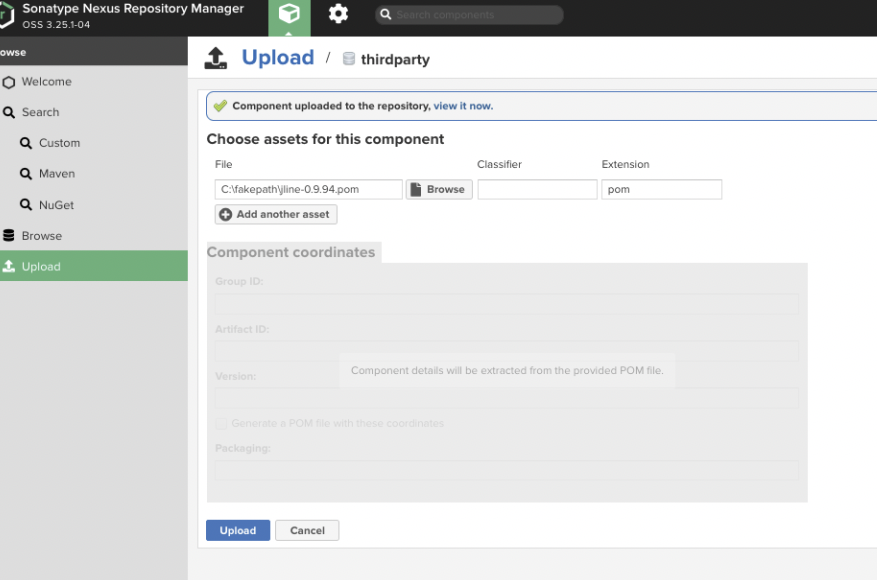The image size is (877, 580).
Task: Click the Browse file button
Action: coord(439,190)
